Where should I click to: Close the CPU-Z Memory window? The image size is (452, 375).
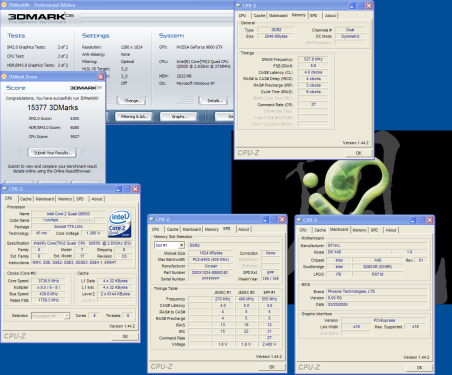369,6
